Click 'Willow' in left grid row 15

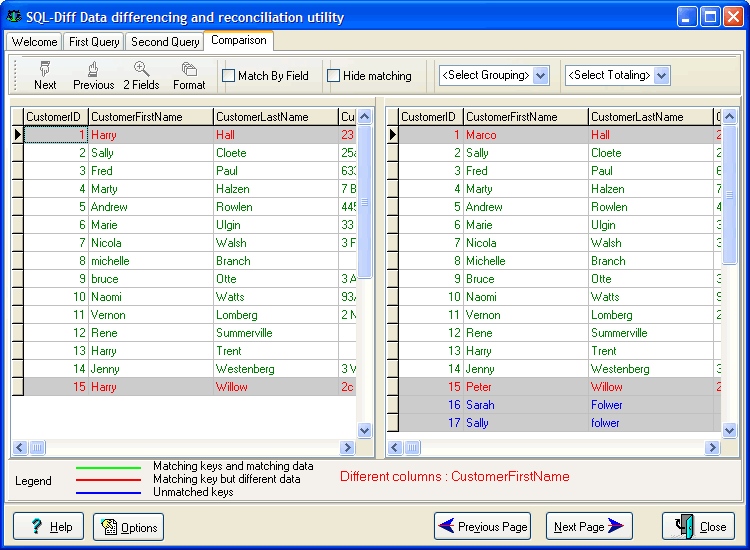click(x=232, y=386)
